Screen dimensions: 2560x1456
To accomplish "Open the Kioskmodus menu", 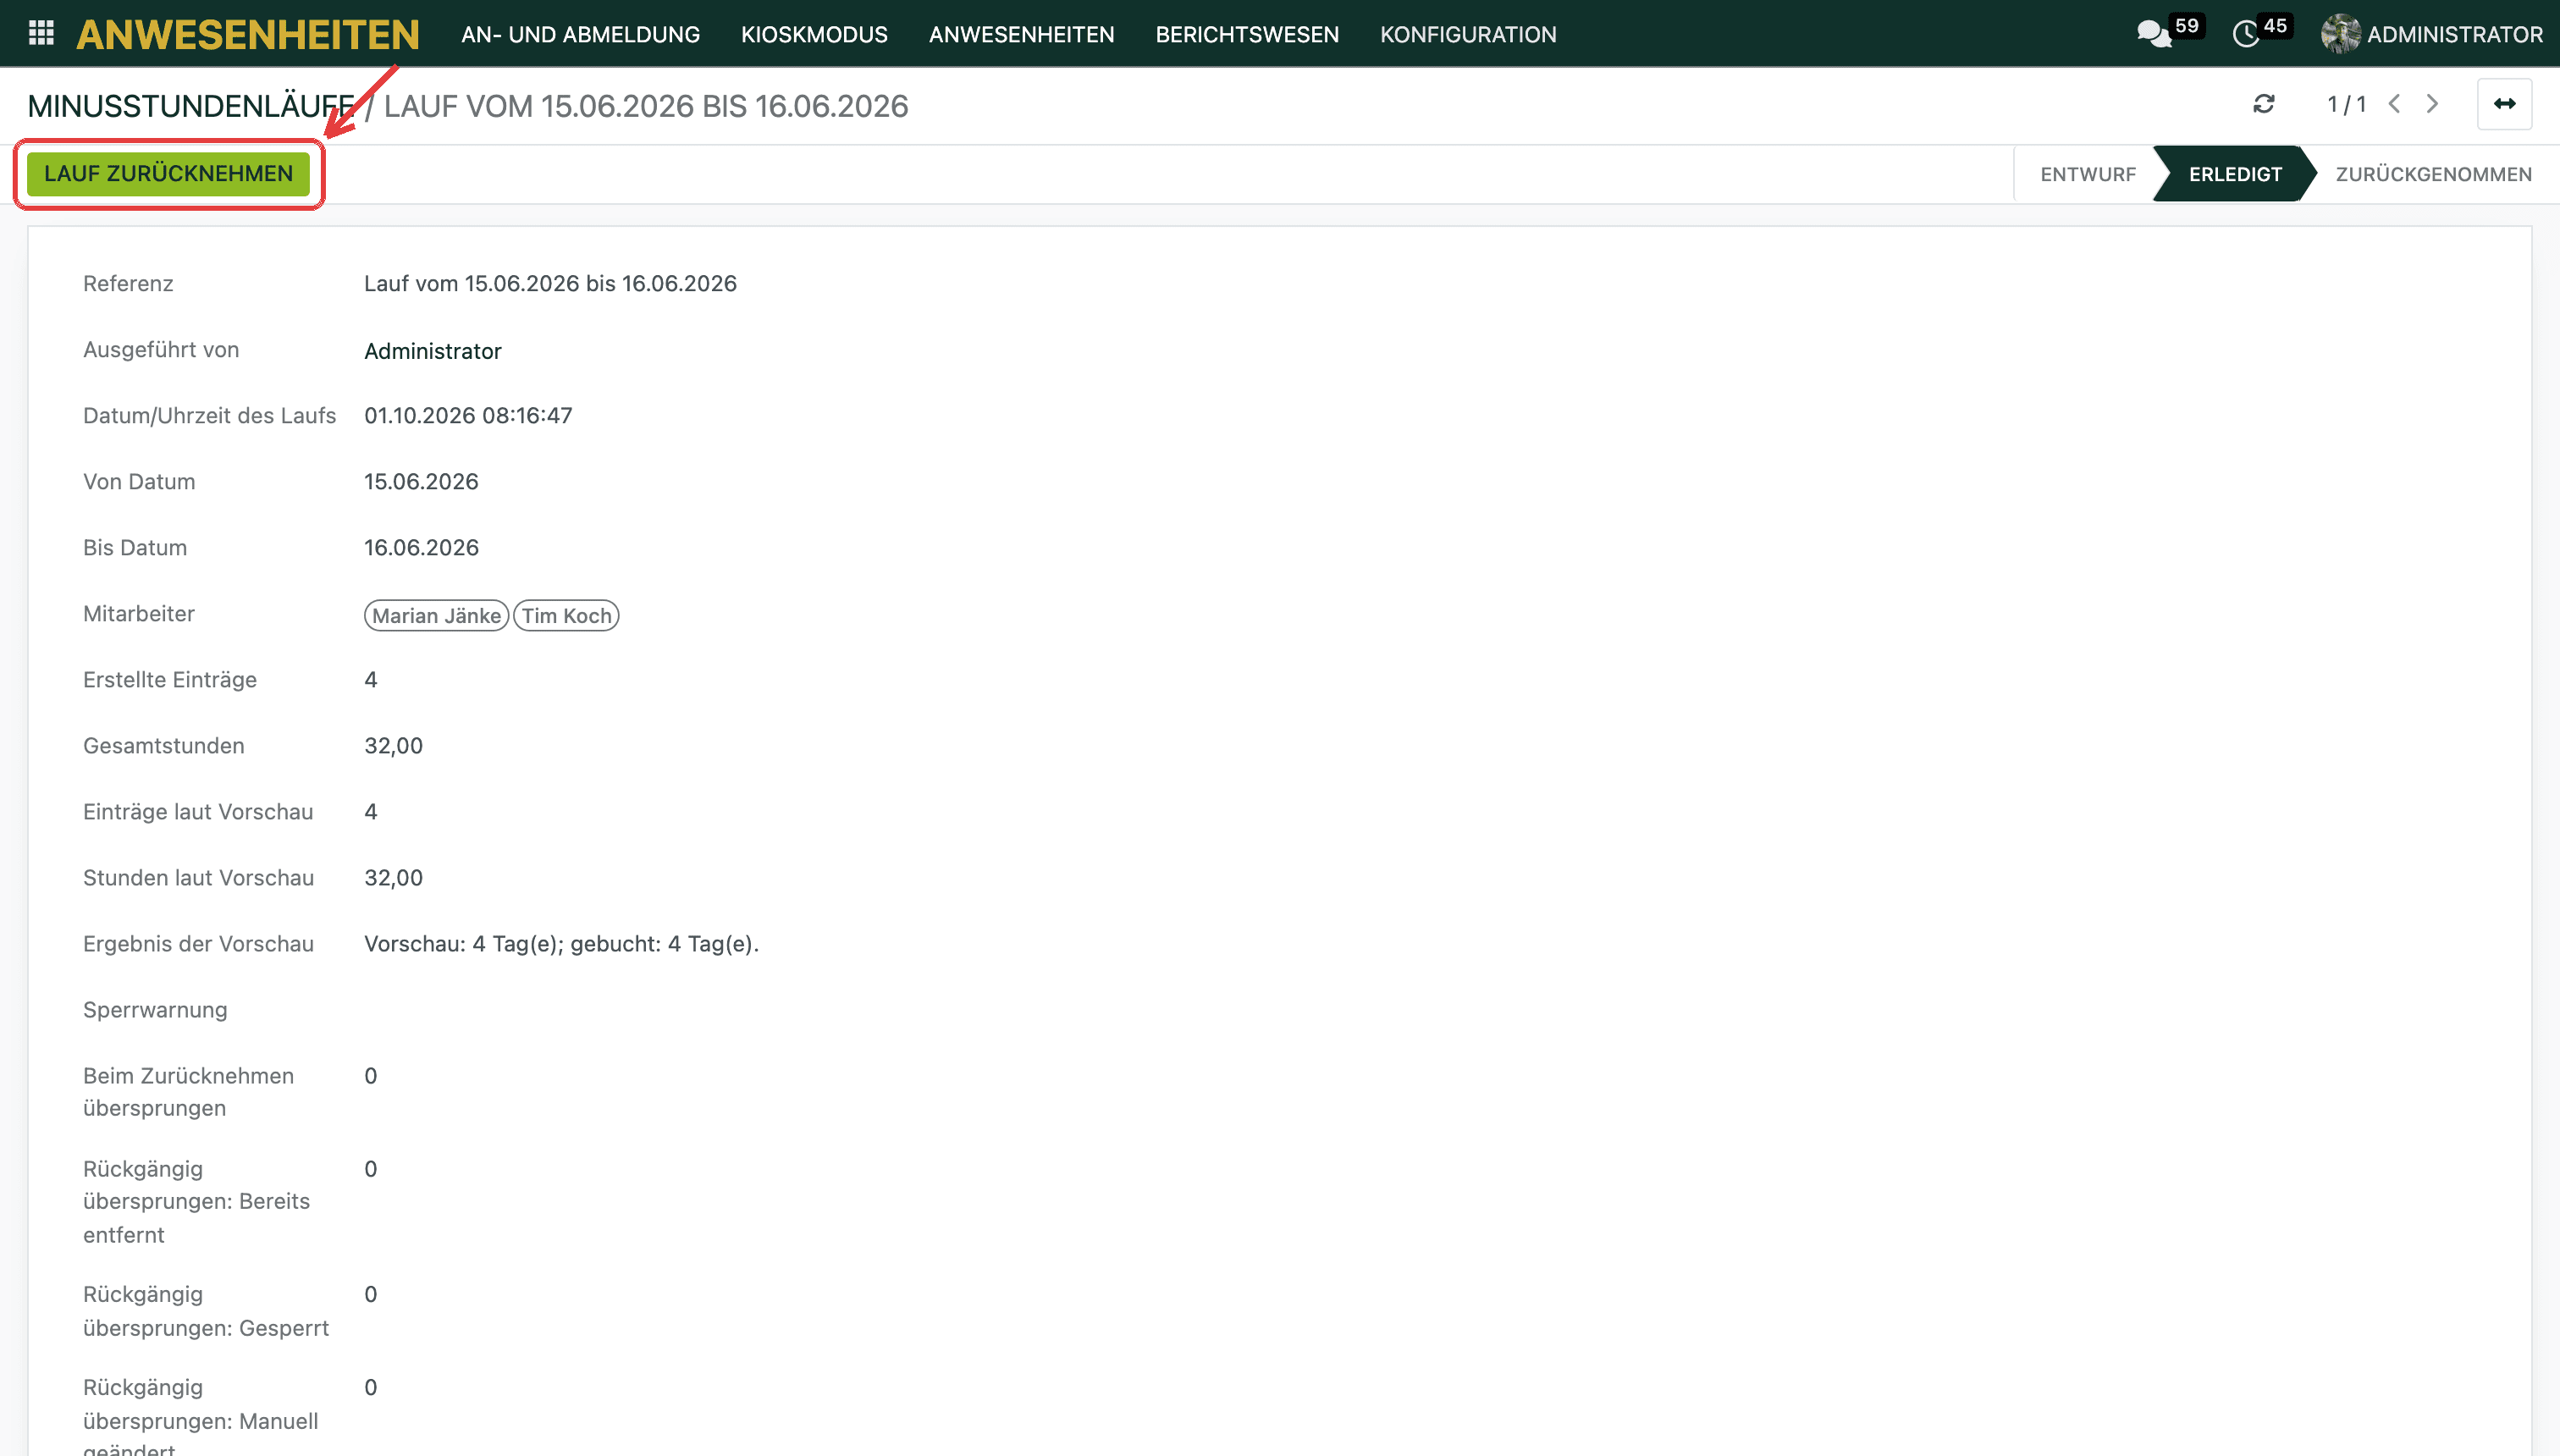I will point(814,34).
